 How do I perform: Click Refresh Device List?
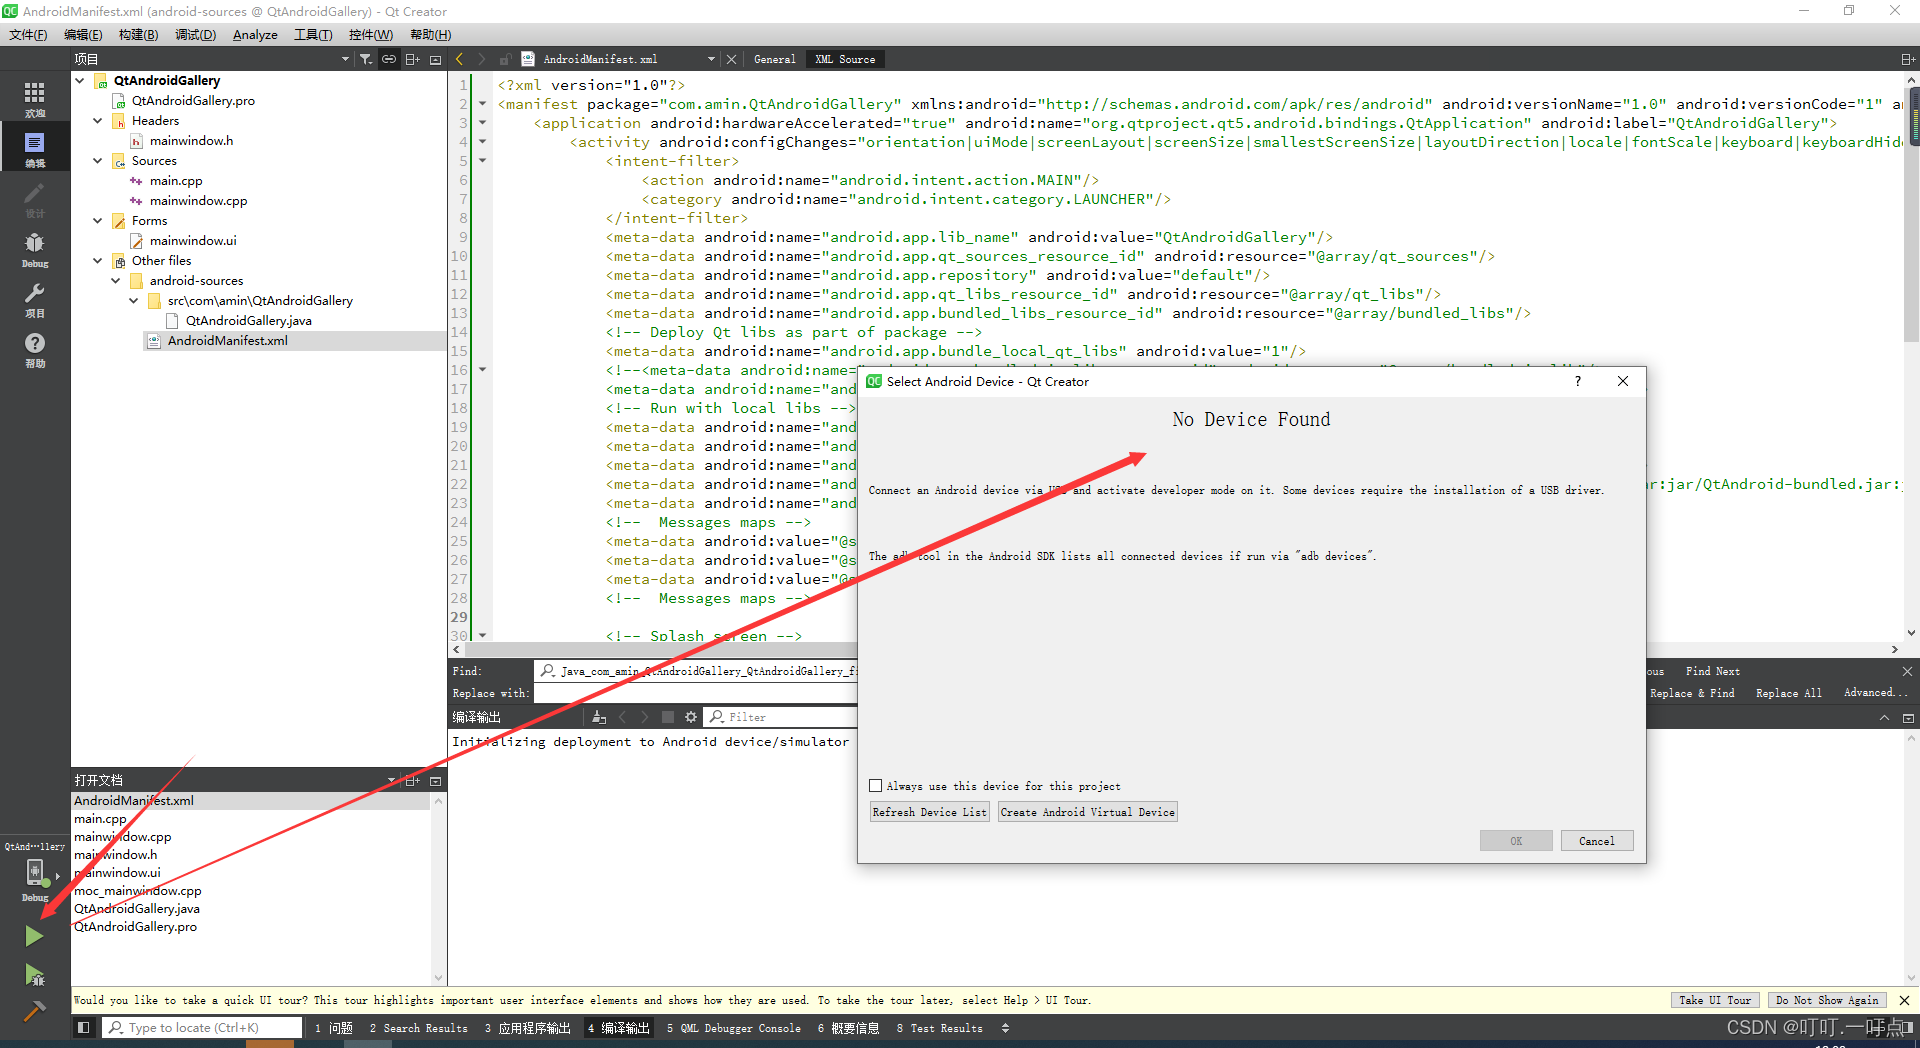click(929, 812)
